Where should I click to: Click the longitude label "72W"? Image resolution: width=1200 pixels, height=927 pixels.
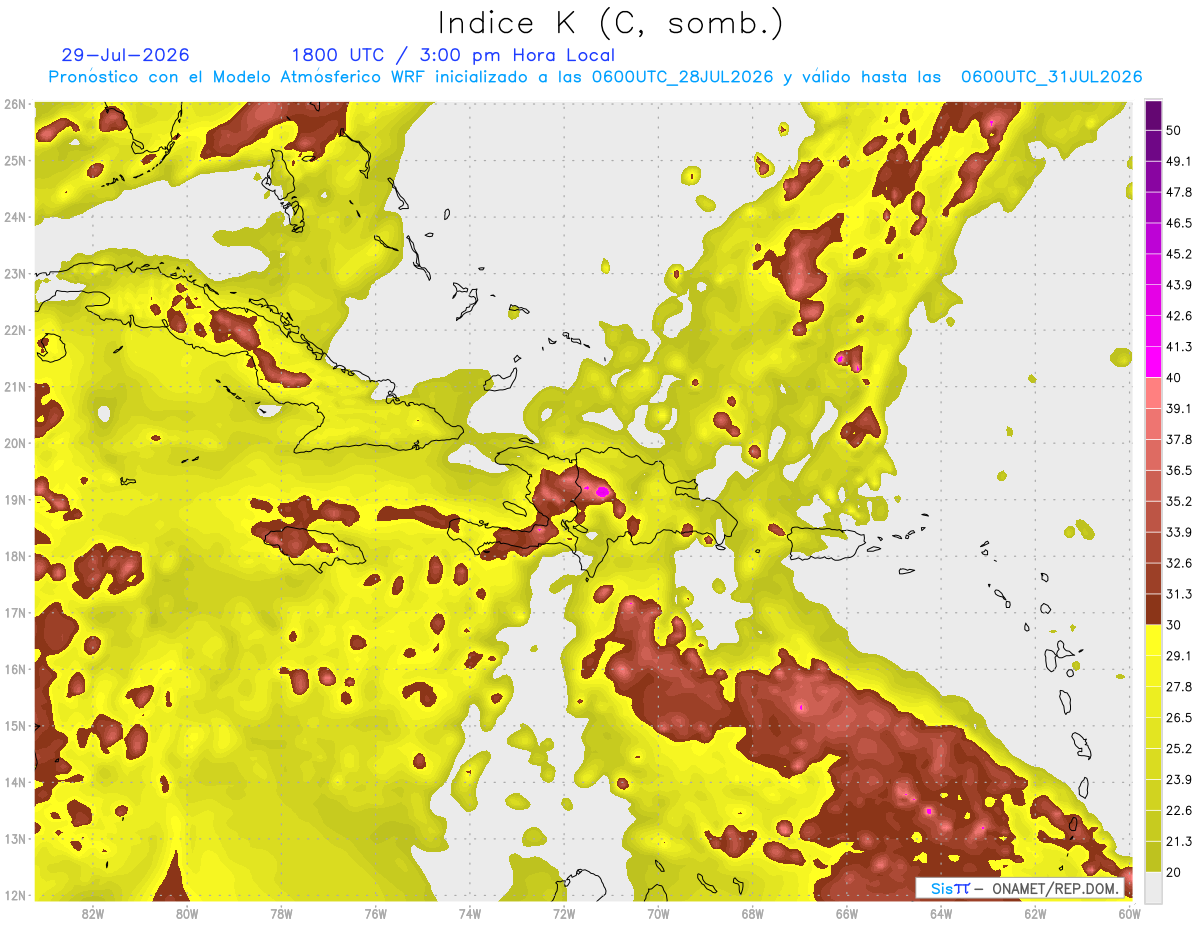563,914
